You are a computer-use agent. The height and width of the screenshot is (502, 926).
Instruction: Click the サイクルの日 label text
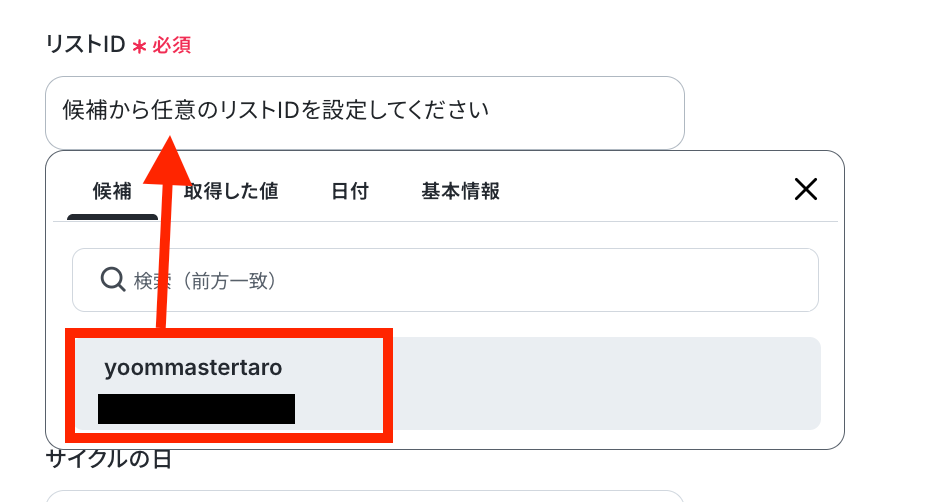tap(108, 459)
